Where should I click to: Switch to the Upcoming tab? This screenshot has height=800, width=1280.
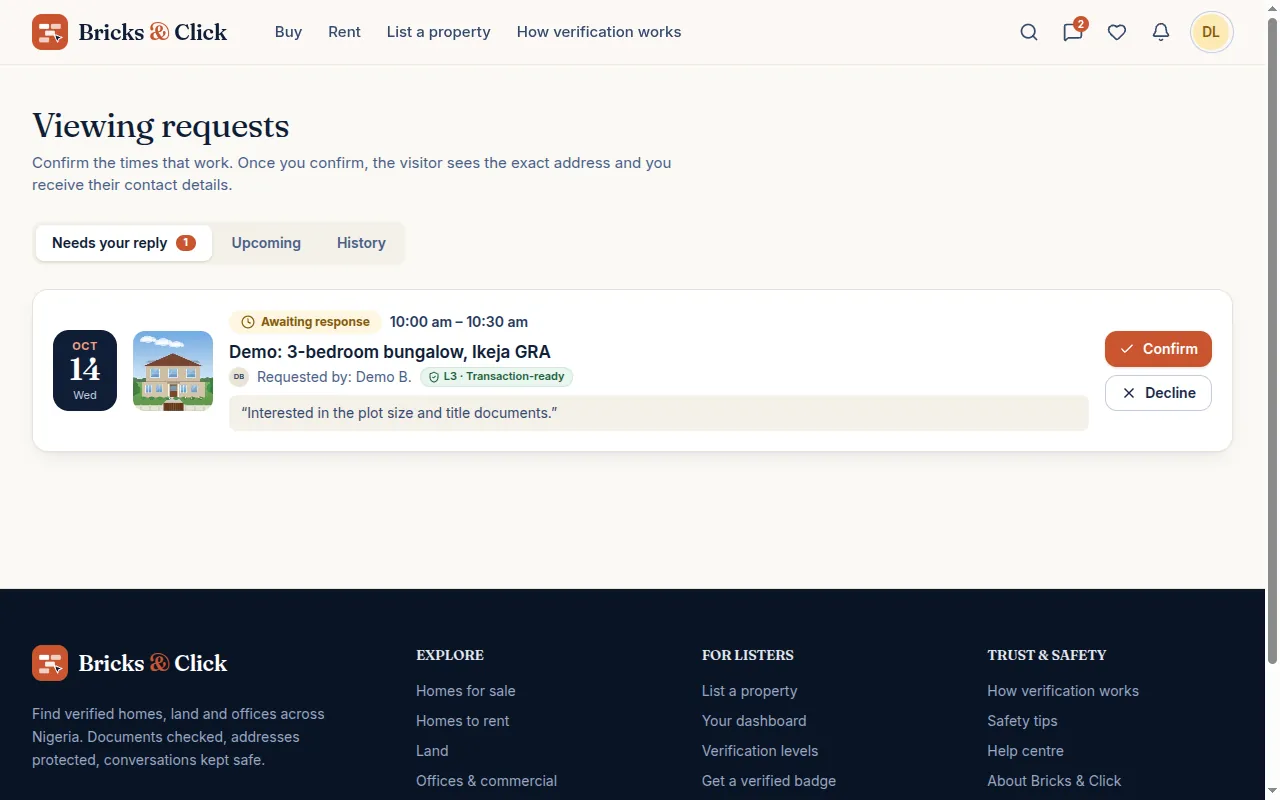(x=266, y=243)
